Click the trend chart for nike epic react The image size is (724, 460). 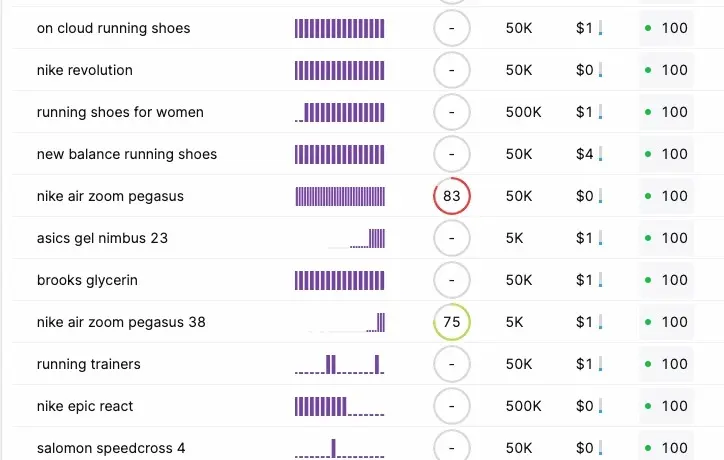pos(339,406)
